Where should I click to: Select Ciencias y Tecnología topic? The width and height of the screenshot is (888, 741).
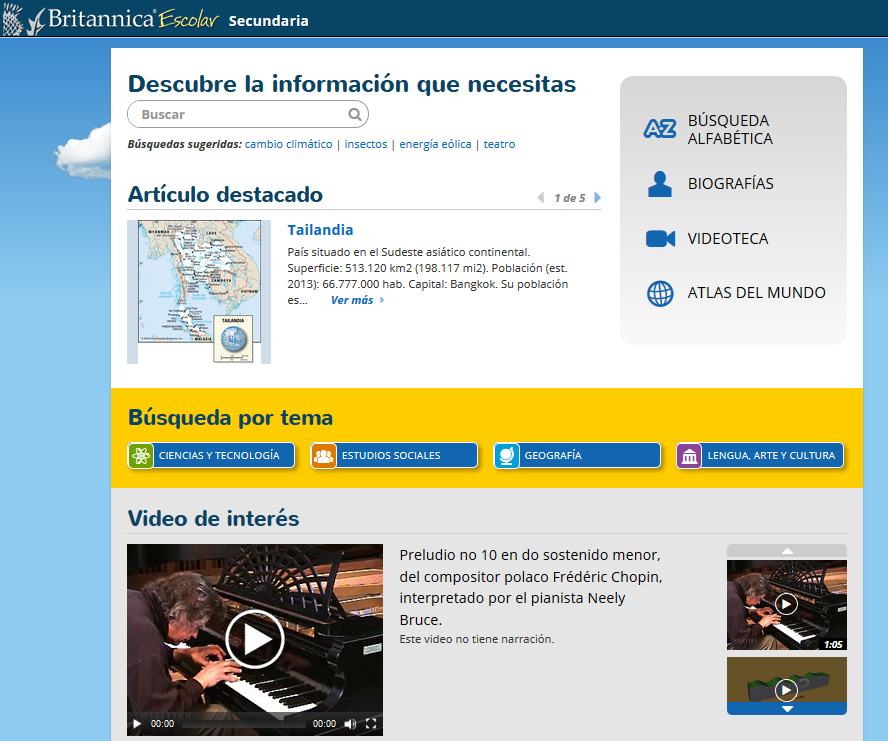tap(211, 456)
